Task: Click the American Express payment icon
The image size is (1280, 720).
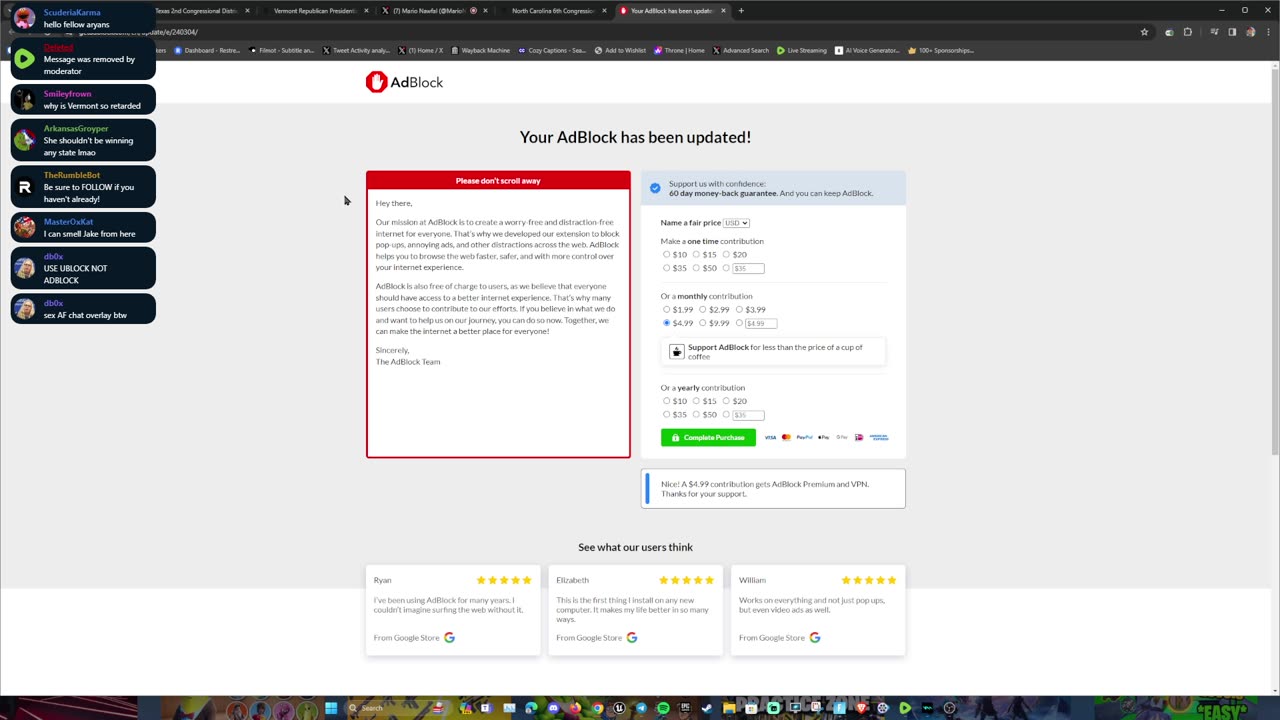Action: (878, 437)
